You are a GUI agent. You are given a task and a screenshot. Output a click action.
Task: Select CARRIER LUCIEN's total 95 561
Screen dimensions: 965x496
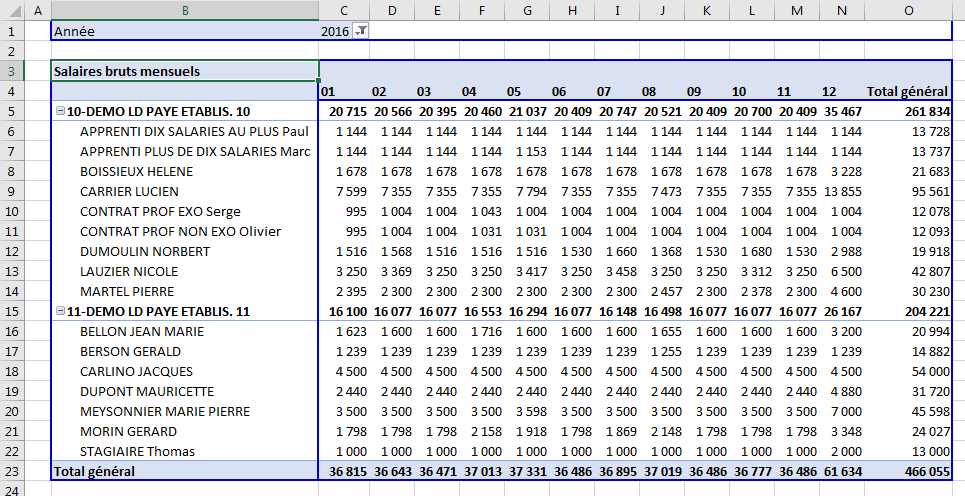click(931, 191)
